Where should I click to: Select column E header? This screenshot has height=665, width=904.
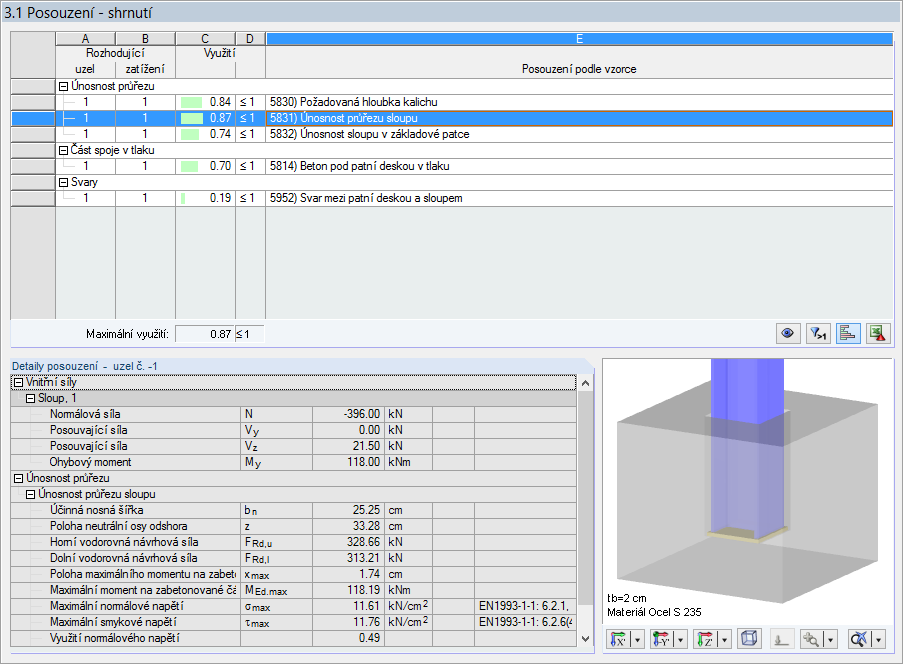(579, 39)
